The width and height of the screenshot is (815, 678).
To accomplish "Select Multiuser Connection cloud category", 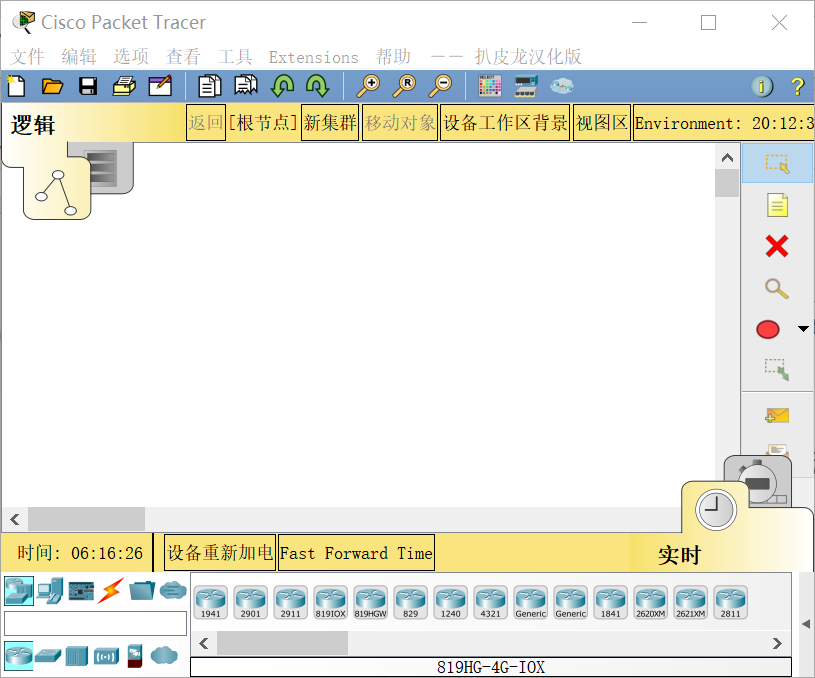I will pos(173,591).
